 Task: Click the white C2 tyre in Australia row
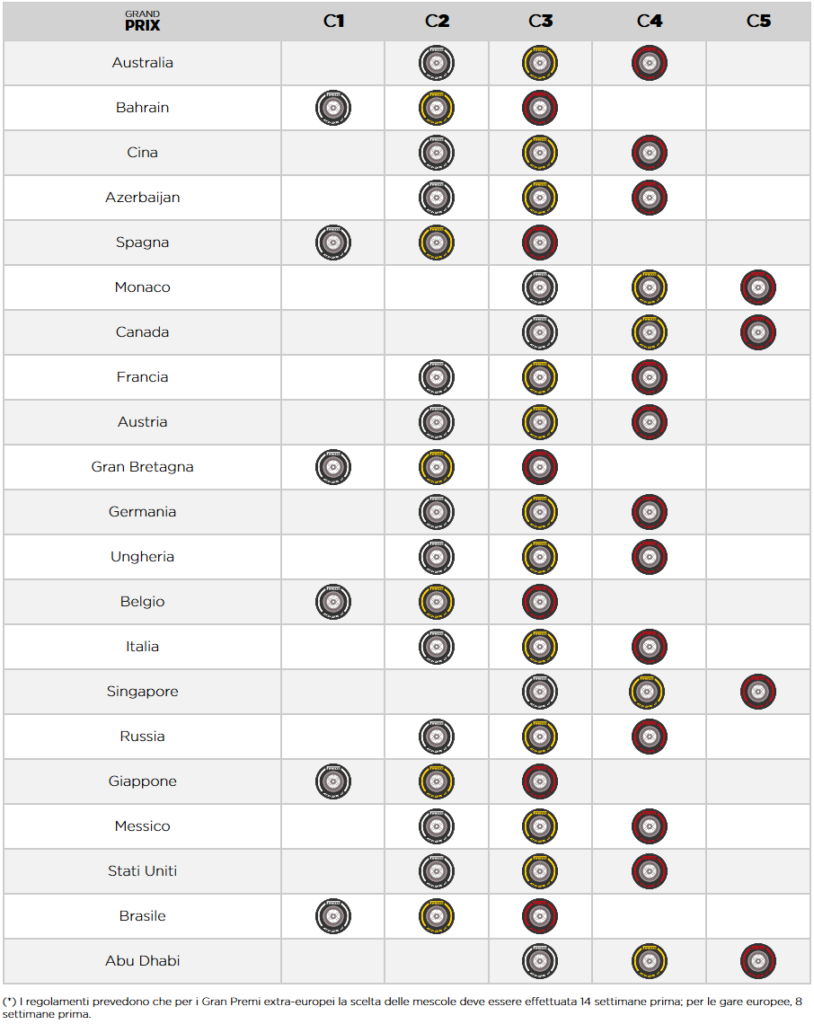tap(437, 63)
